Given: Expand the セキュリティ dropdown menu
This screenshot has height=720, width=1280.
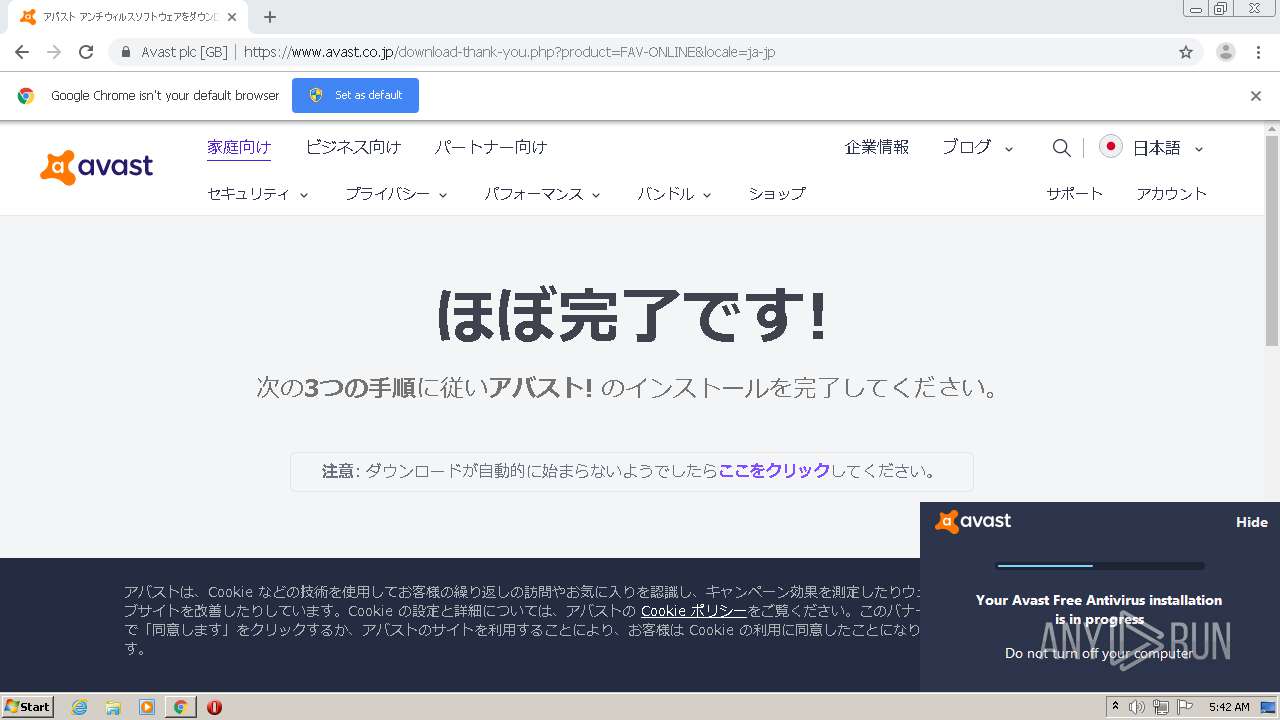Looking at the screenshot, I should pyautogui.click(x=258, y=194).
